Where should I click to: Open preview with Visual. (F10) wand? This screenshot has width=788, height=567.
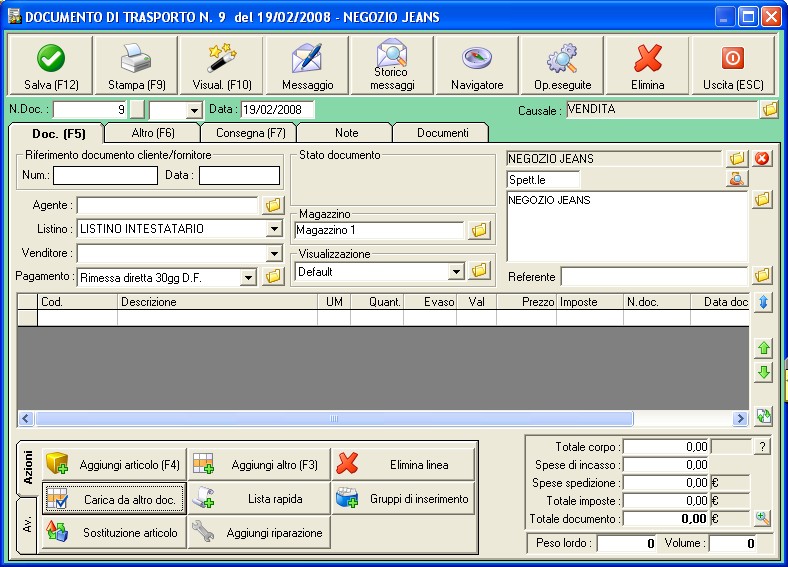(222, 65)
